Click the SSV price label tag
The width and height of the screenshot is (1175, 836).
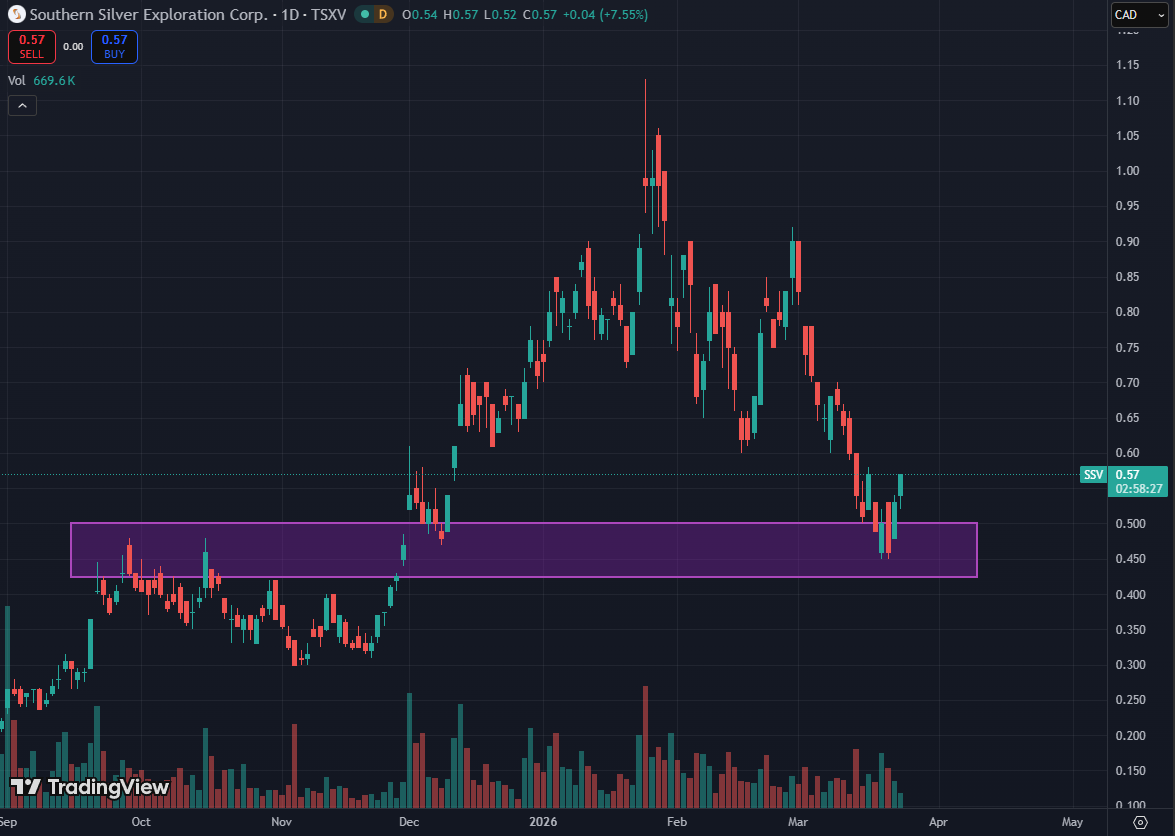click(1093, 474)
